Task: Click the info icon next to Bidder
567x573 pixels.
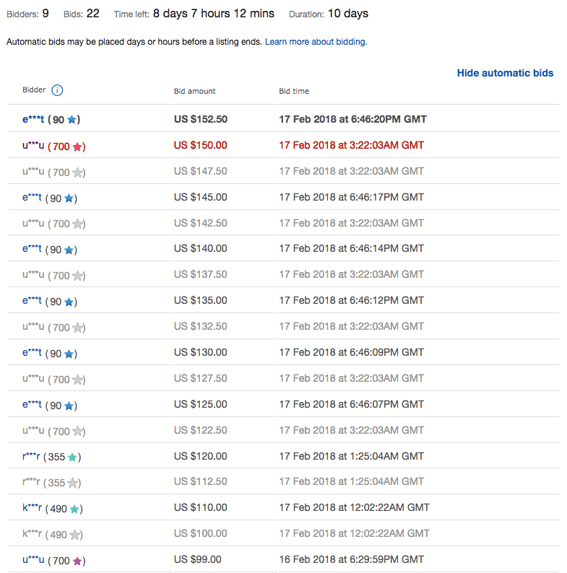Action: 57,90
